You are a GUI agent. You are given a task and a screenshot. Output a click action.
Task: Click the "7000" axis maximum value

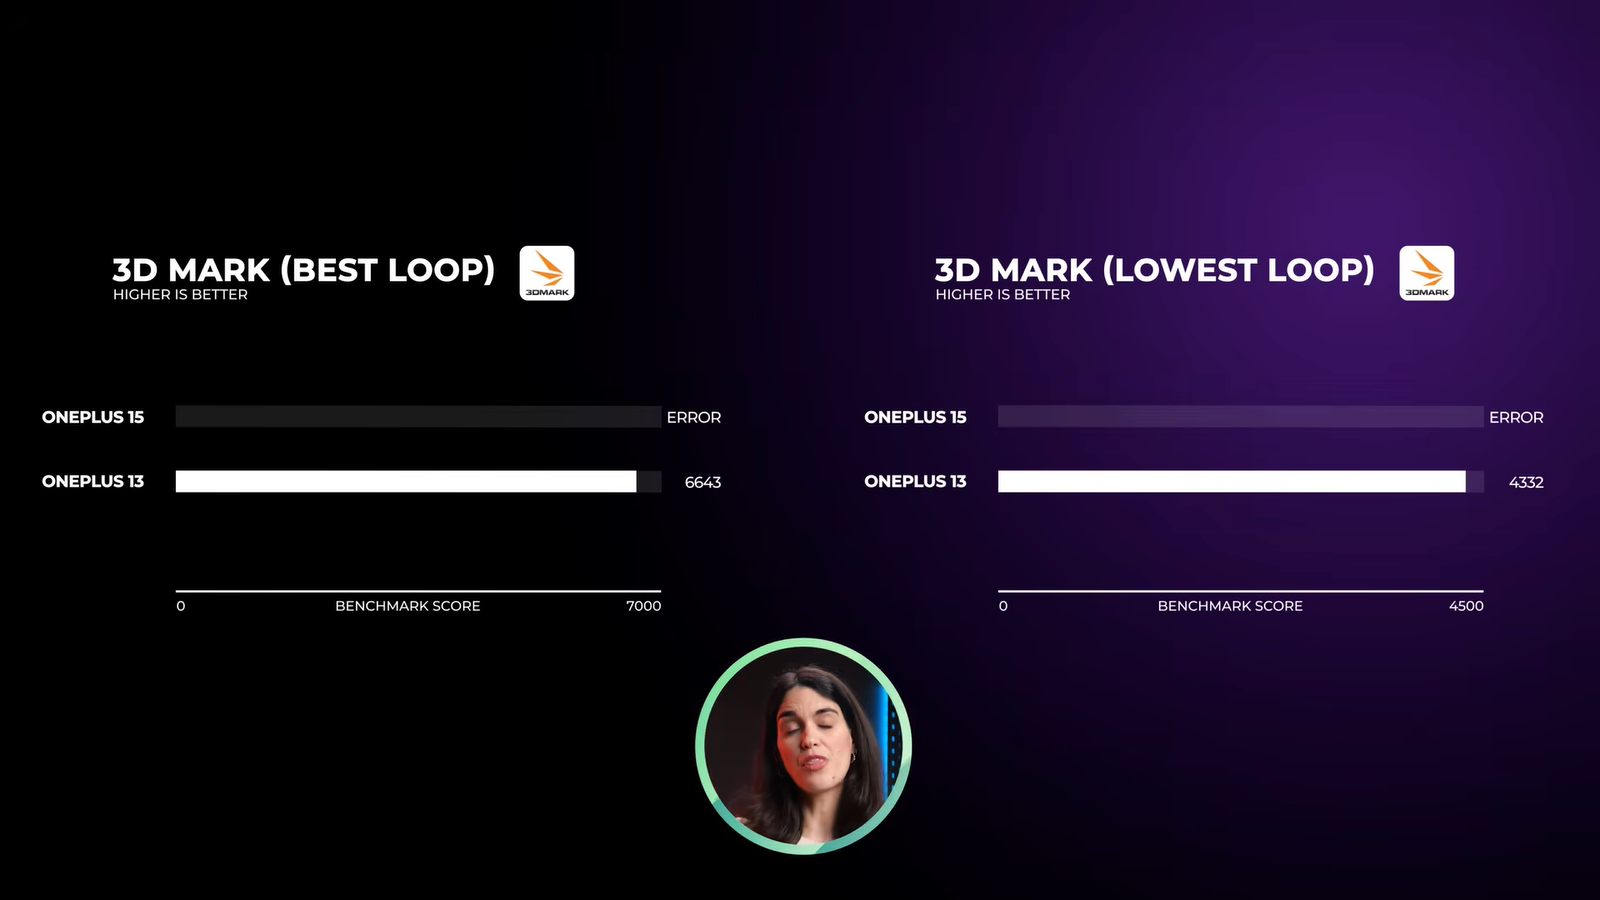644,606
